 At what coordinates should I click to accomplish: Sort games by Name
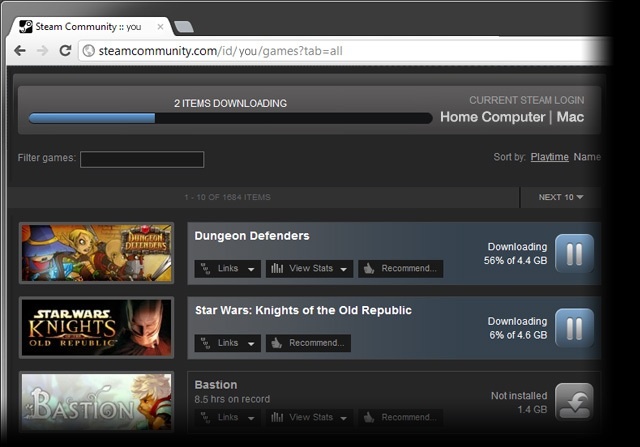tap(587, 157)
